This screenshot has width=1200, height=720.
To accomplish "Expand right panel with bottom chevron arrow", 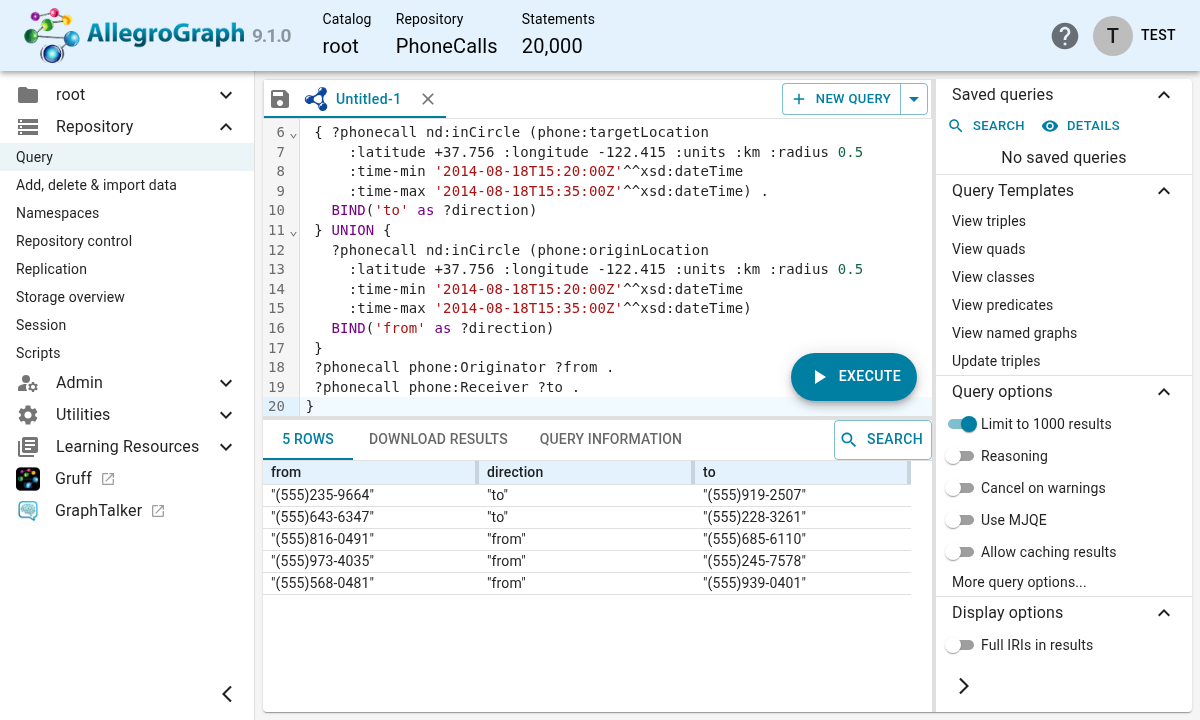I will (x=964, y=686).
